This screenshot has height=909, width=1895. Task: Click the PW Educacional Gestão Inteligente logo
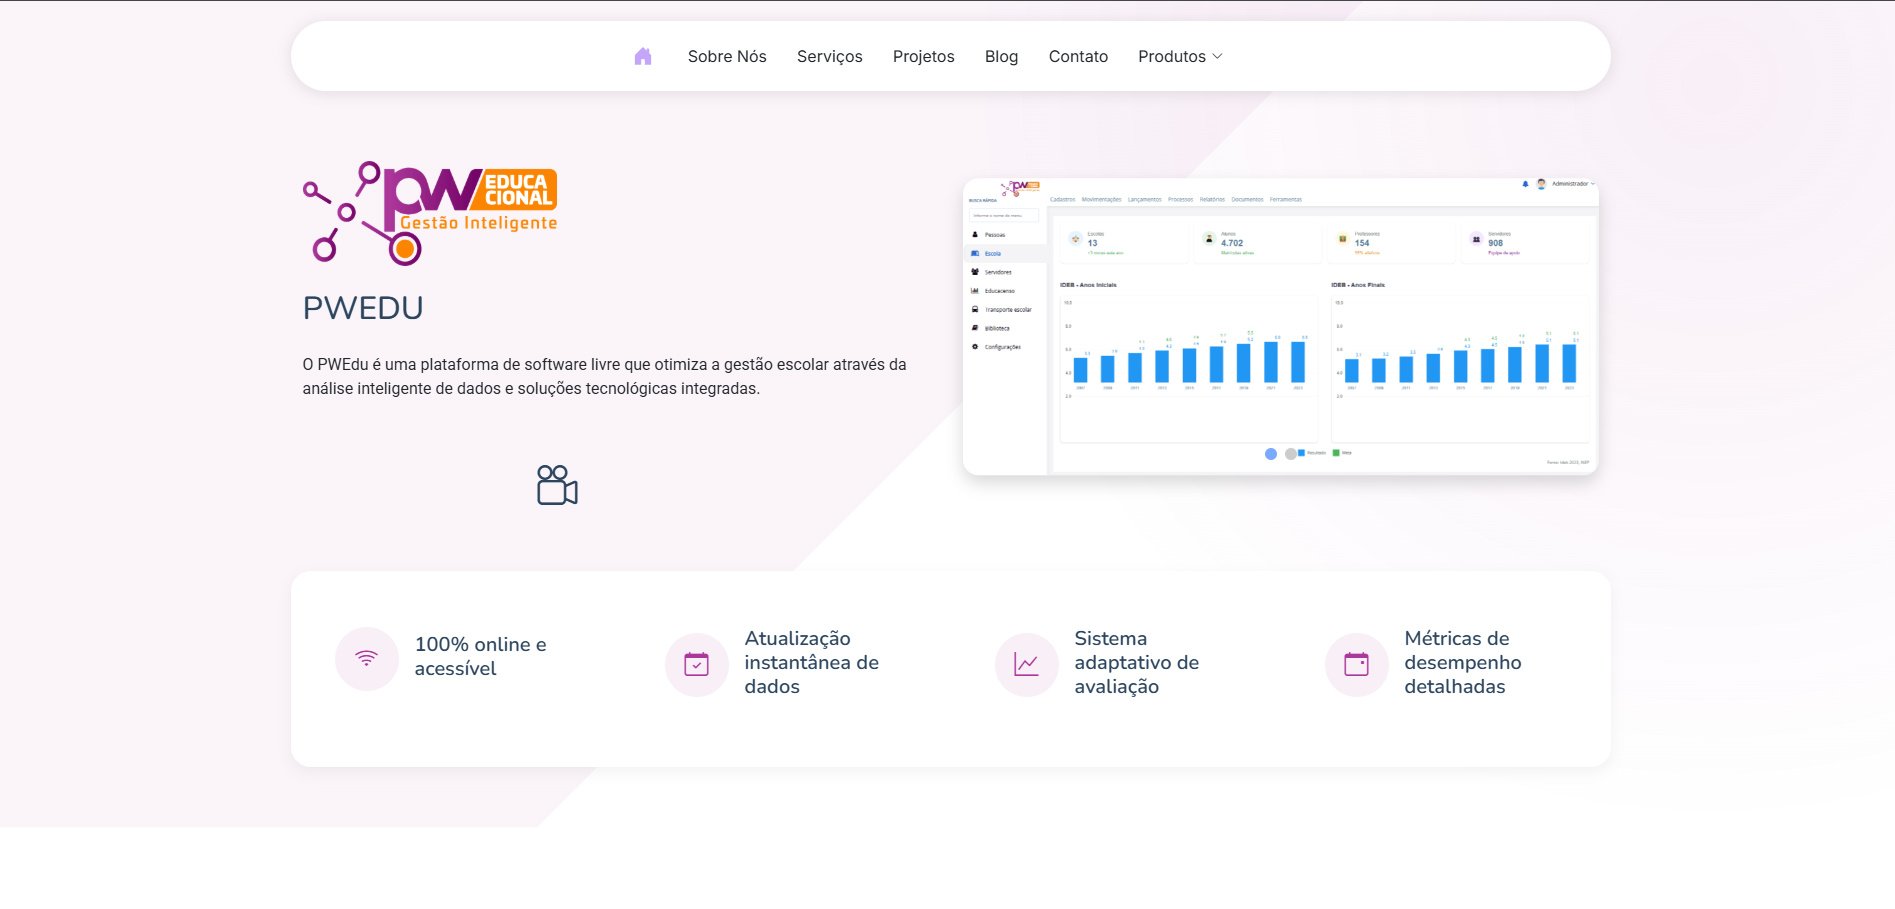pos(430,213)
